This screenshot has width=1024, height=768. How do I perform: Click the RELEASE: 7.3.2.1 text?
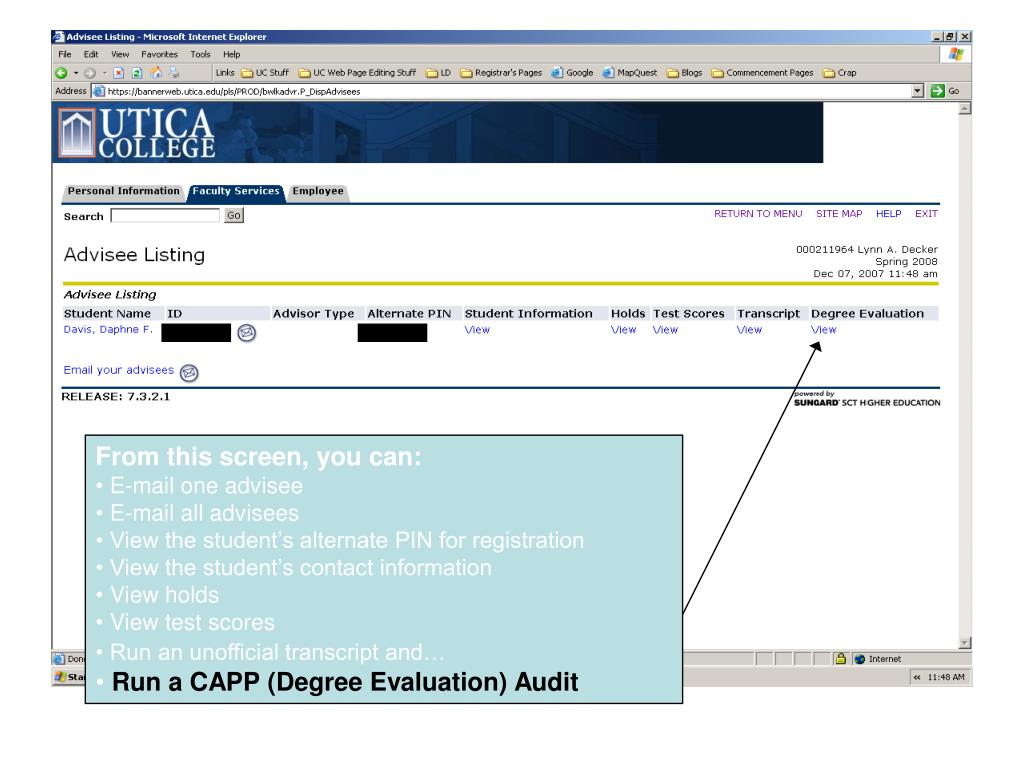pos(116,396)
